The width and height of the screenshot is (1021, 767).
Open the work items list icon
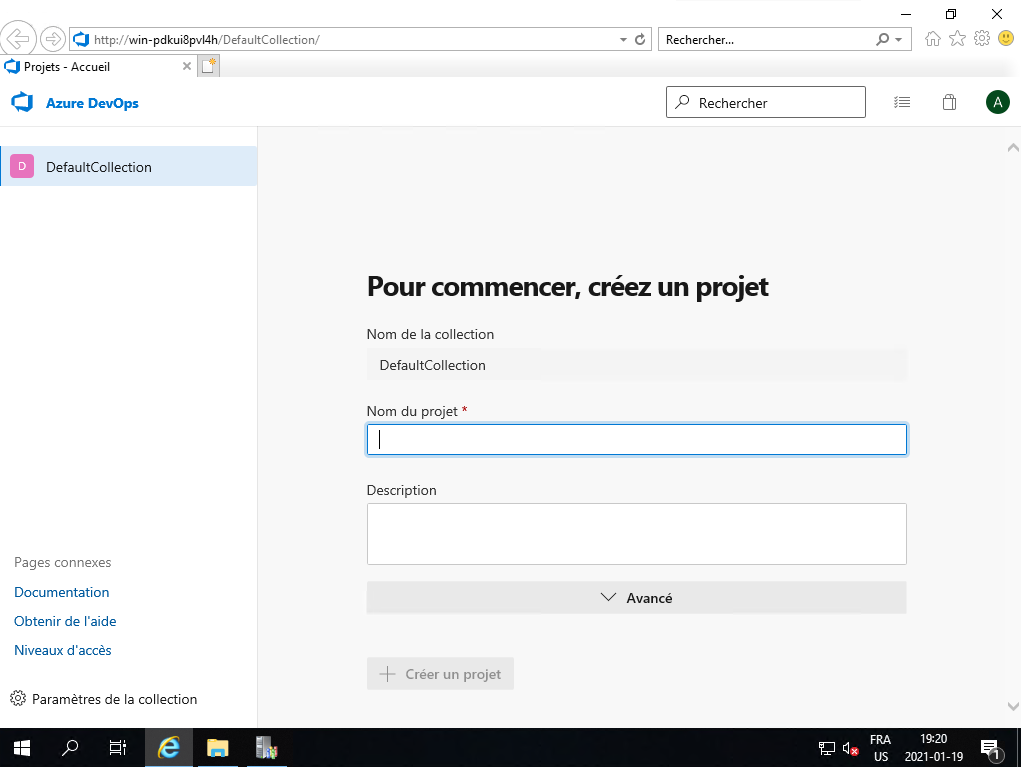pyautogui.click(x=902, y=102)
